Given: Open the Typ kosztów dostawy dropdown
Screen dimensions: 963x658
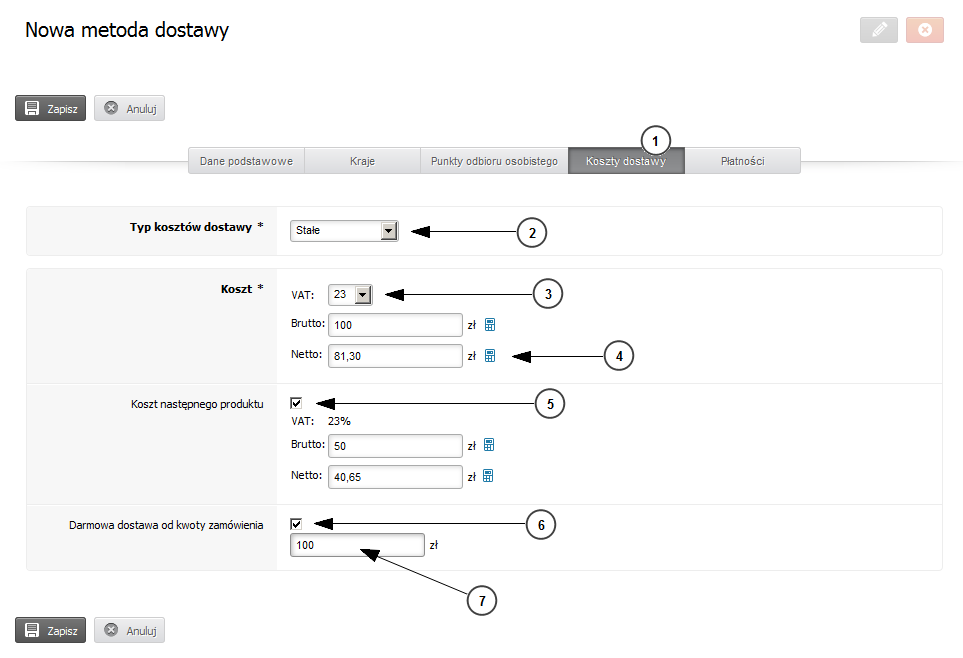Looking at the screenshot, I should pyautogui.click(x=344, y=230).
